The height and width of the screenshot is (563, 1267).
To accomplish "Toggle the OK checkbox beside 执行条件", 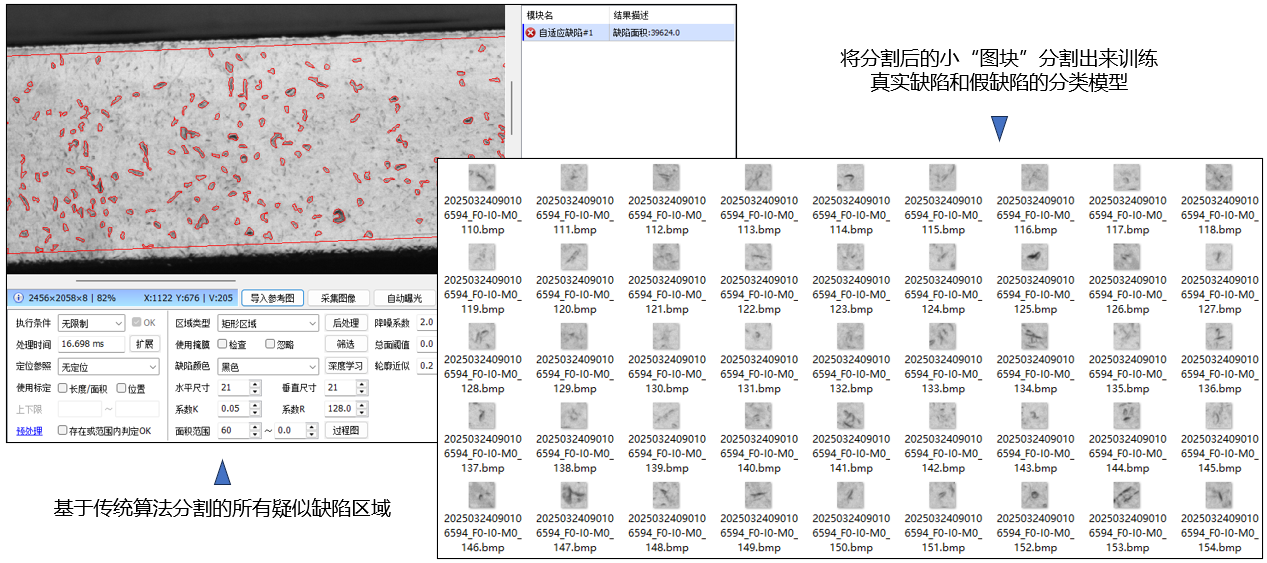I will pos(137,323).
